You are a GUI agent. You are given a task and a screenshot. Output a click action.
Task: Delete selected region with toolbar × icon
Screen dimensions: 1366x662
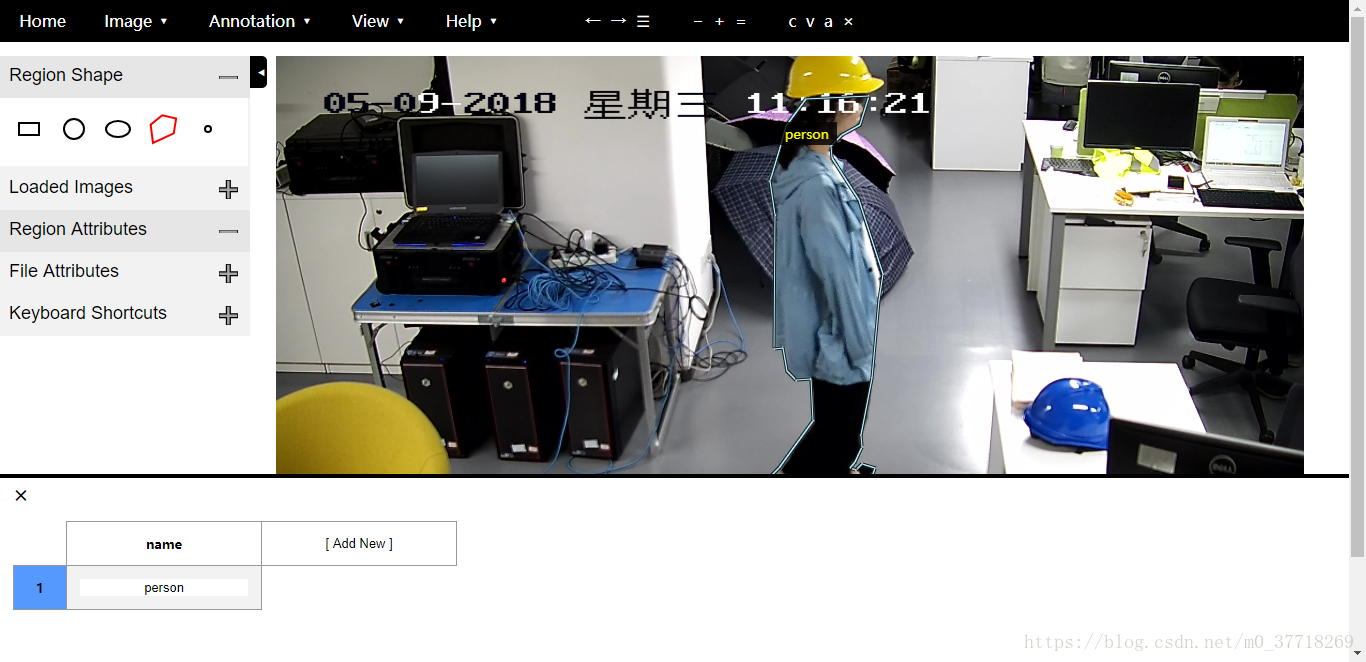[848, 21]
